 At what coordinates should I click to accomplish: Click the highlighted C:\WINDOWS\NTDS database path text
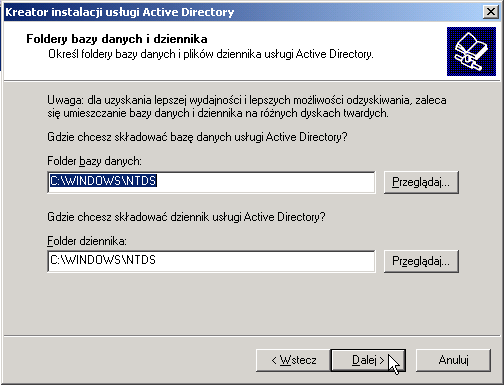coord(103,181)
